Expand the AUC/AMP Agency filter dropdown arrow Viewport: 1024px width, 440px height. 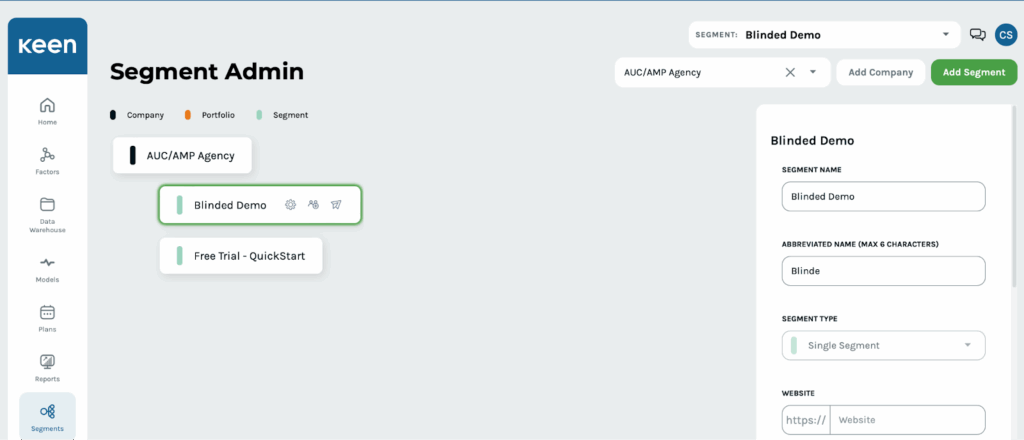click(813, 72)
